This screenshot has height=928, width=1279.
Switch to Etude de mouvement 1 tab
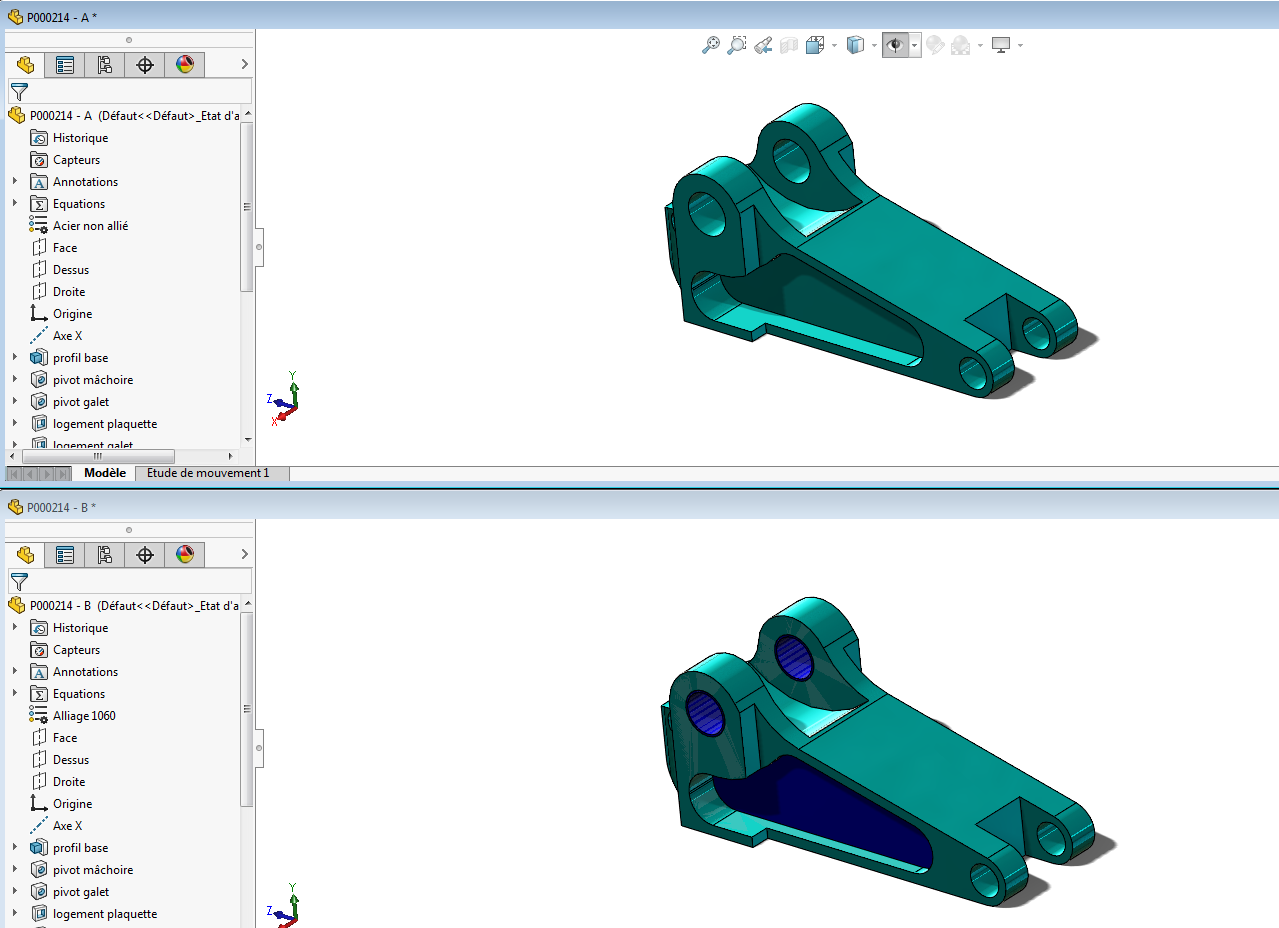click(208, 473)
